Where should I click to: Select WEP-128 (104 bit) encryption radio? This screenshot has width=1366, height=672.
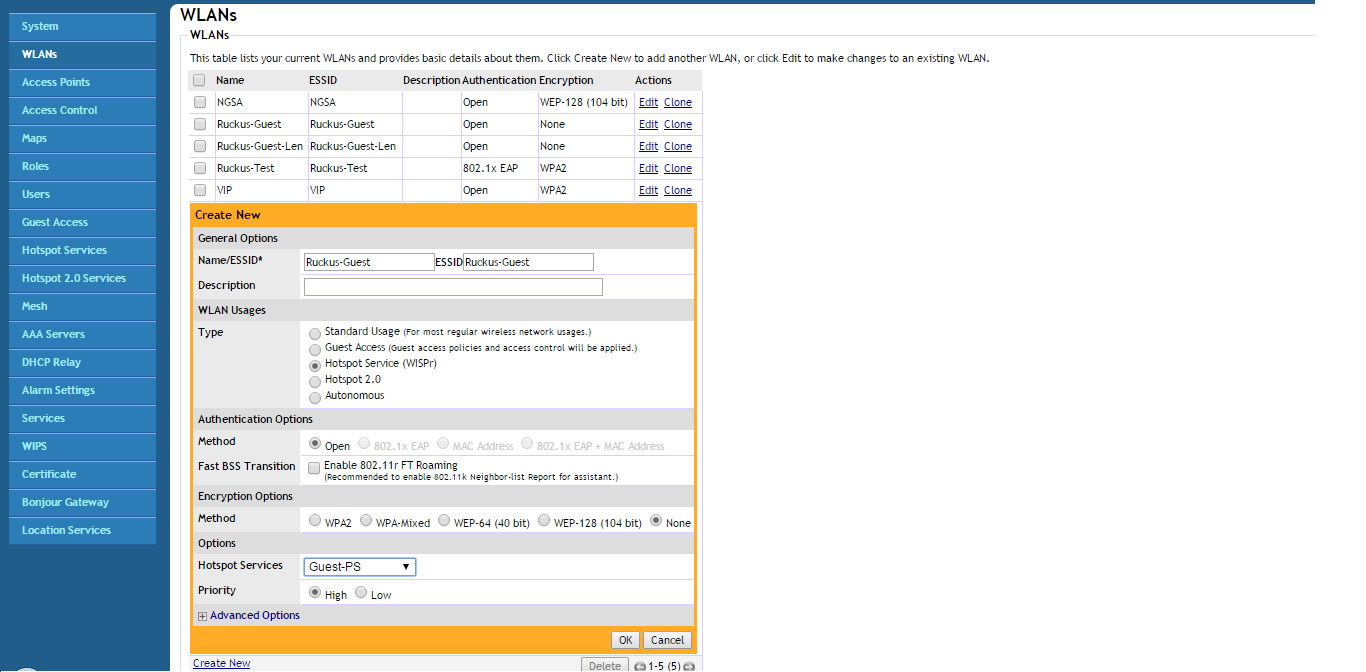coord(544,521)
